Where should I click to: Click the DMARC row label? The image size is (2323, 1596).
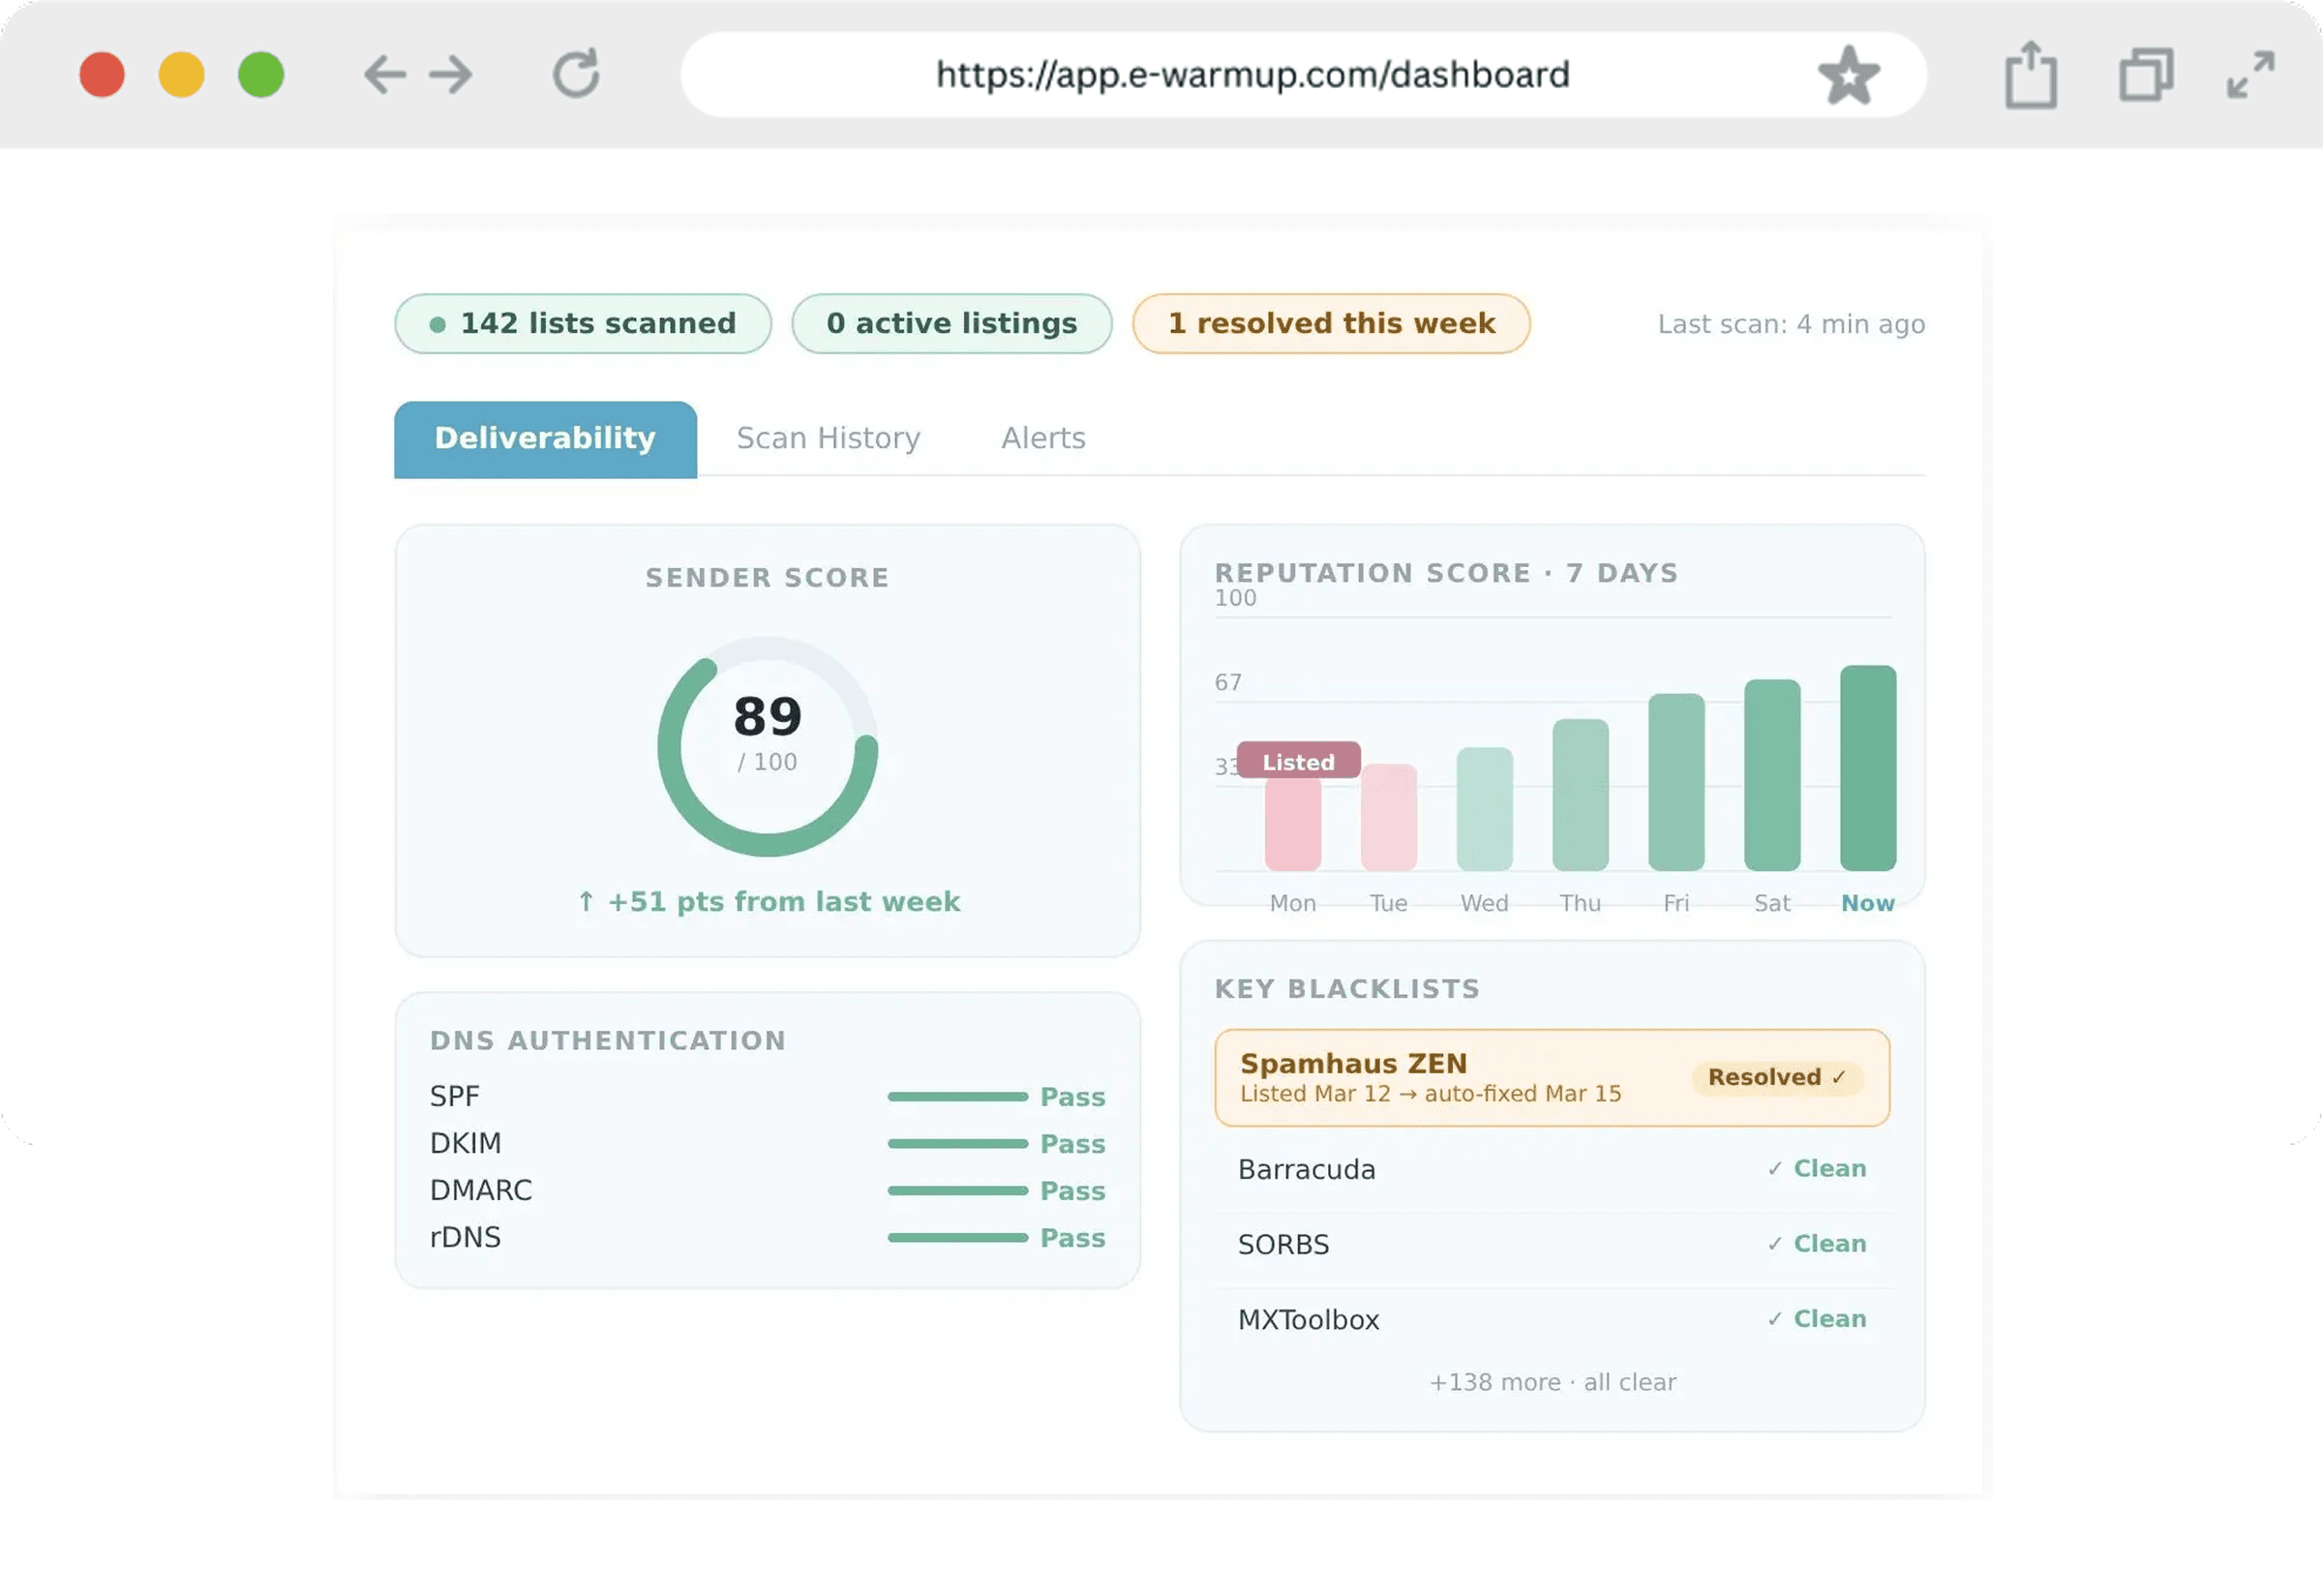click(x=481, y=1191)
